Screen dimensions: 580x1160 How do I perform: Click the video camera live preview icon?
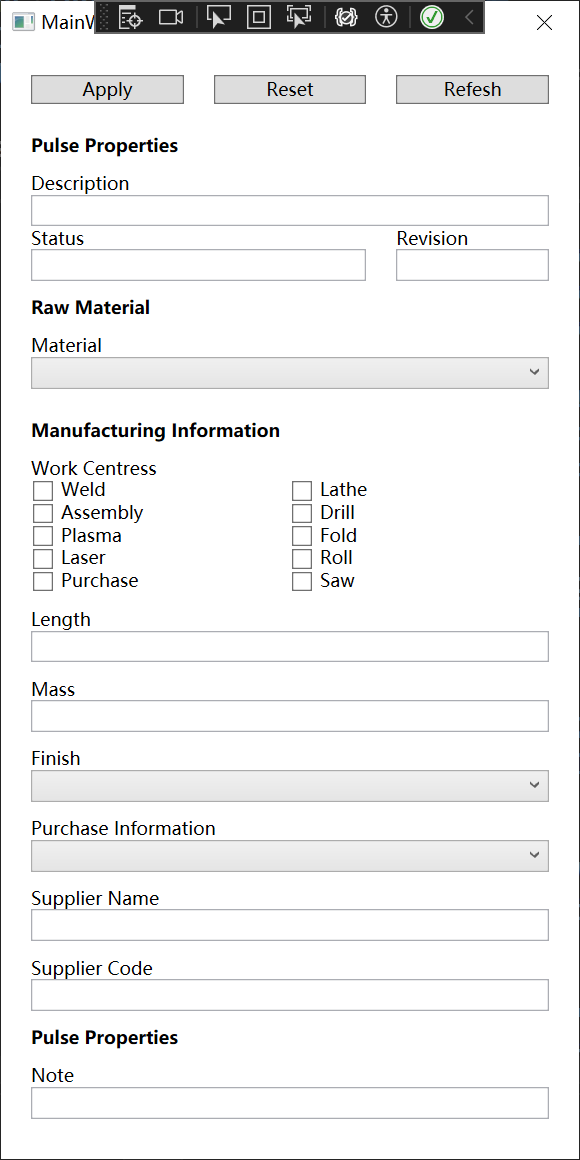click(x=171, y=17)
